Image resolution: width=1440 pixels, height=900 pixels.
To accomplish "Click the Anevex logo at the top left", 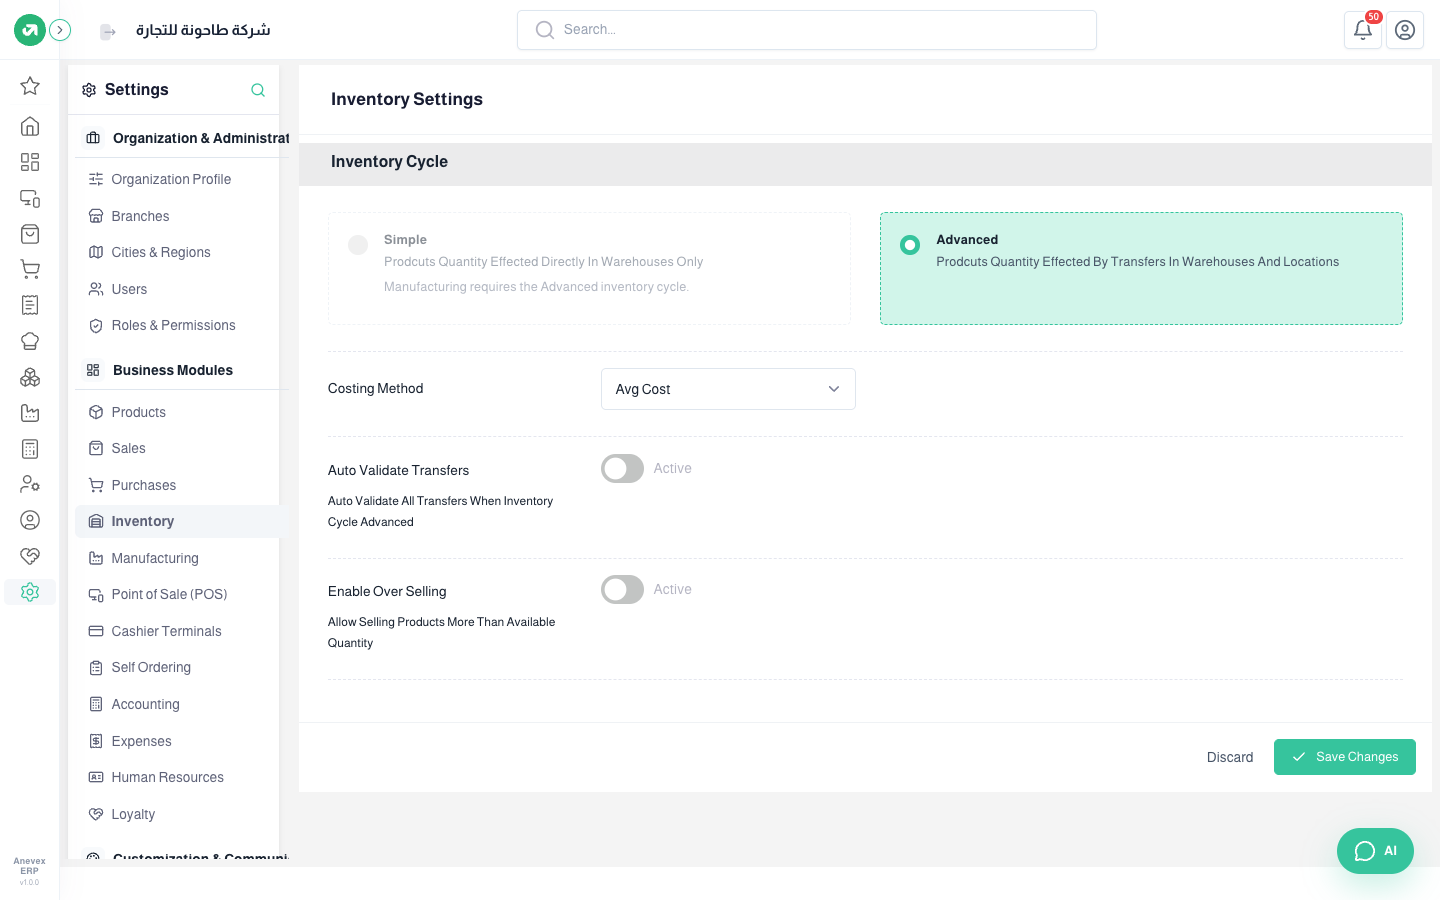I will [x=30, y=30].
